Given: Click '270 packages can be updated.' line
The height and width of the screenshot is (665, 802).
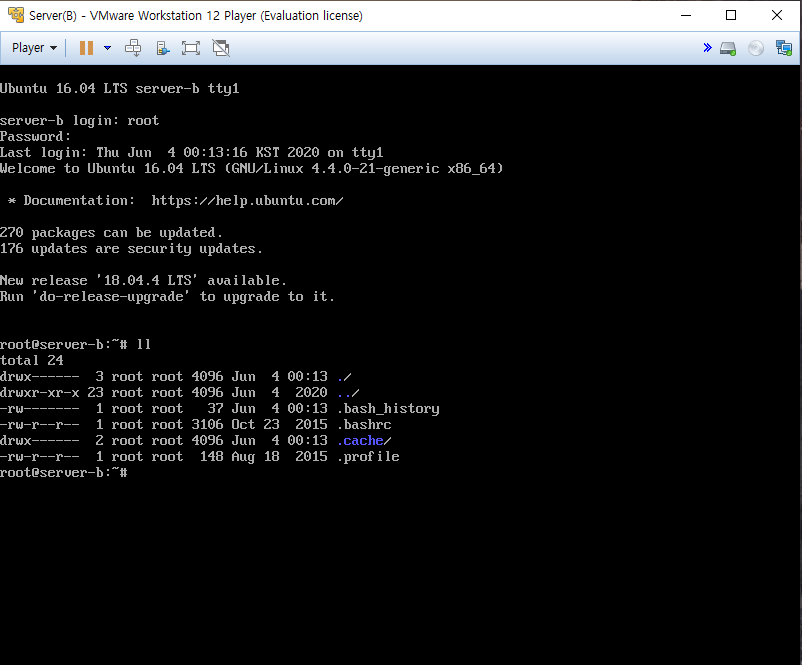Looking at the screenshot, I should (112, 233).
